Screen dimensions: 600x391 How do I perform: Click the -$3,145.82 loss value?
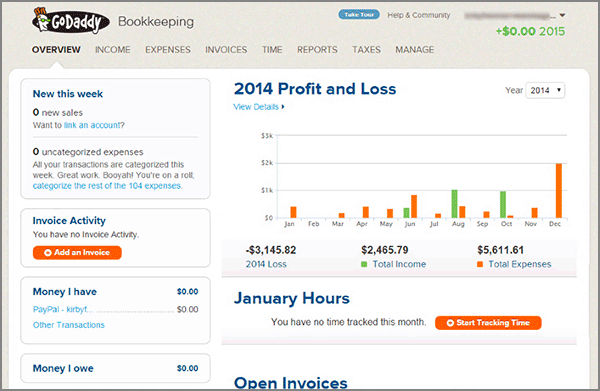pos(271,250)
